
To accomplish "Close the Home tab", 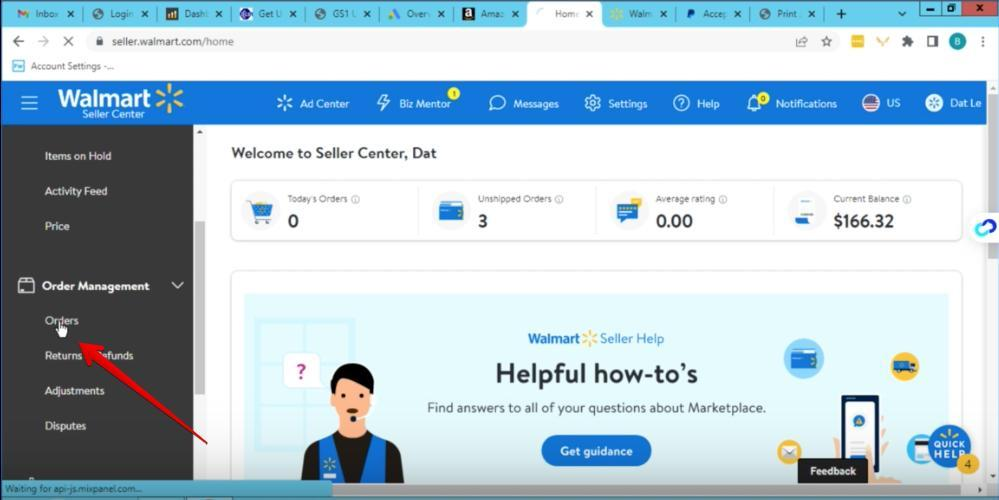I will [587, 14].
